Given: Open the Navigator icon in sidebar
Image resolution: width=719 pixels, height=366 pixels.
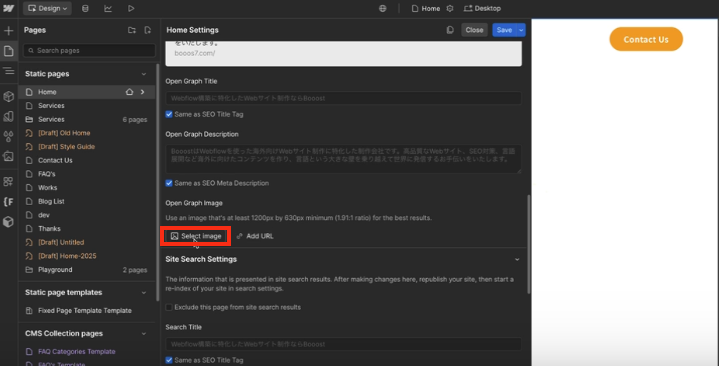Looking at the screenshot, I should 8,71.
